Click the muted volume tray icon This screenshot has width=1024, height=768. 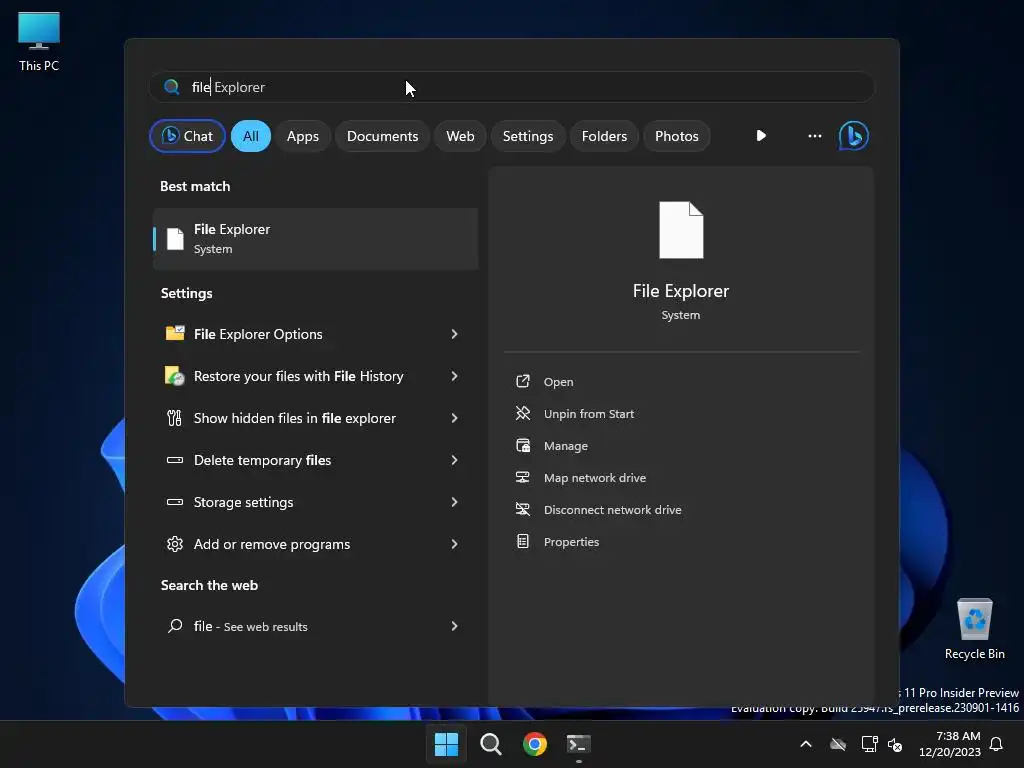[x=895, y=744]
